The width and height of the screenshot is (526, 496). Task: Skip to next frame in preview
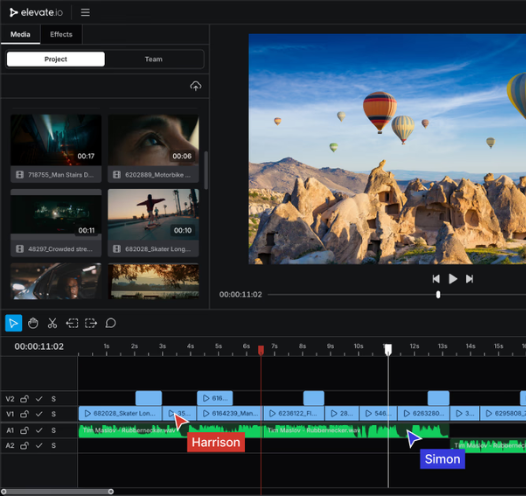(469, 279)
